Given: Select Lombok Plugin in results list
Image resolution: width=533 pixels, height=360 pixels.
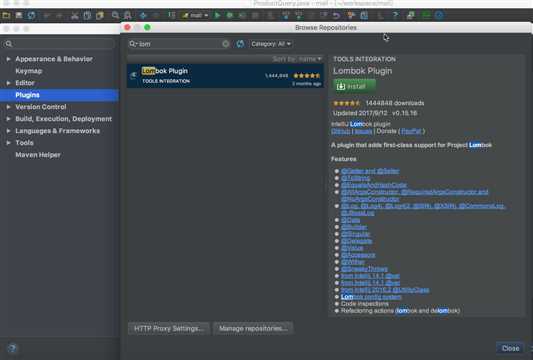Looking at the screenshot, I should click(x=225, y=76).
